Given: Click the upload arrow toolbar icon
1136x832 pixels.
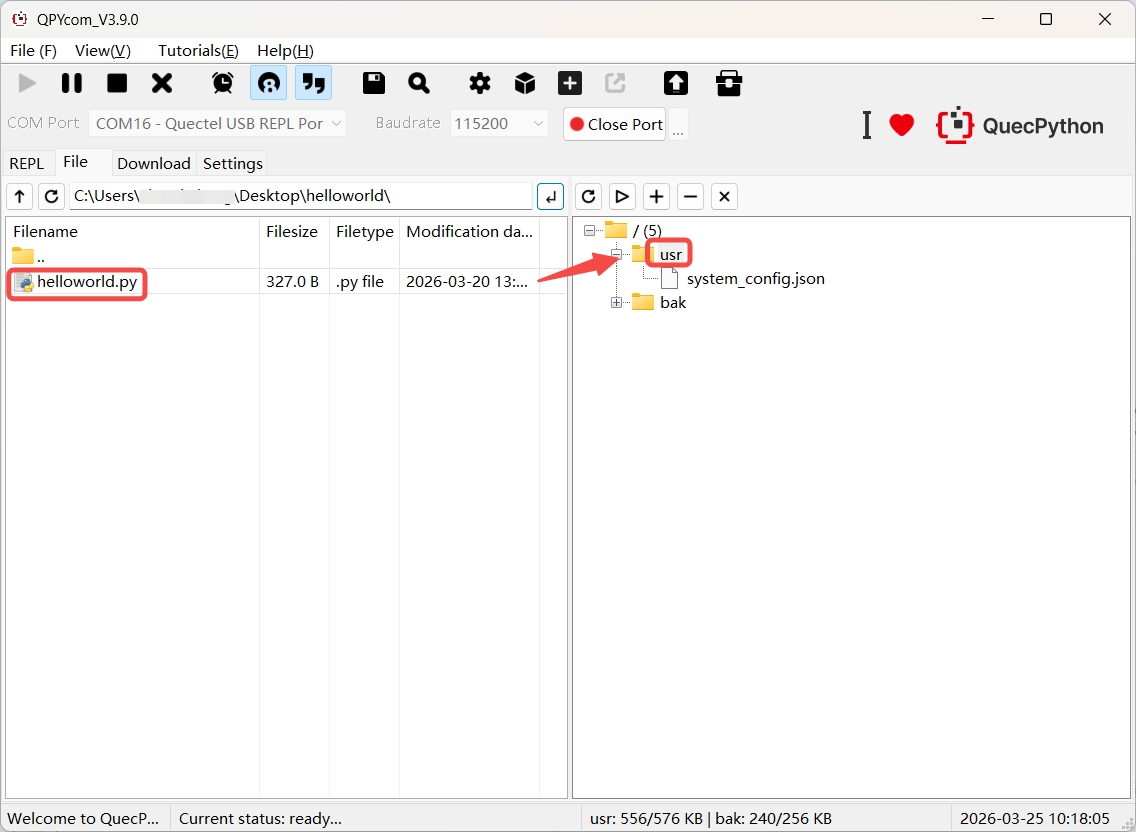Looking at the screenshot, I should tap(676, 83).
